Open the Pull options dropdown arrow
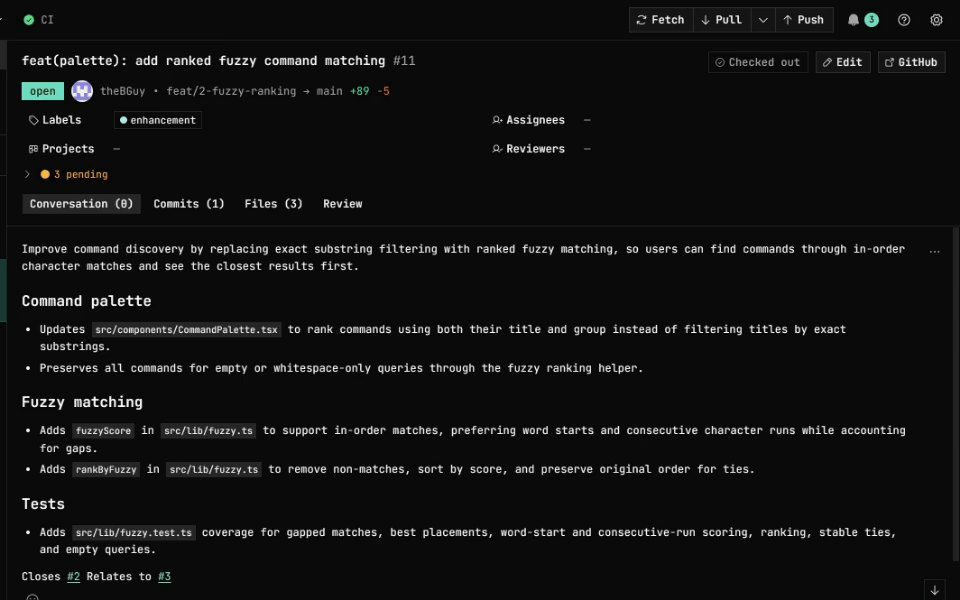 763,20
